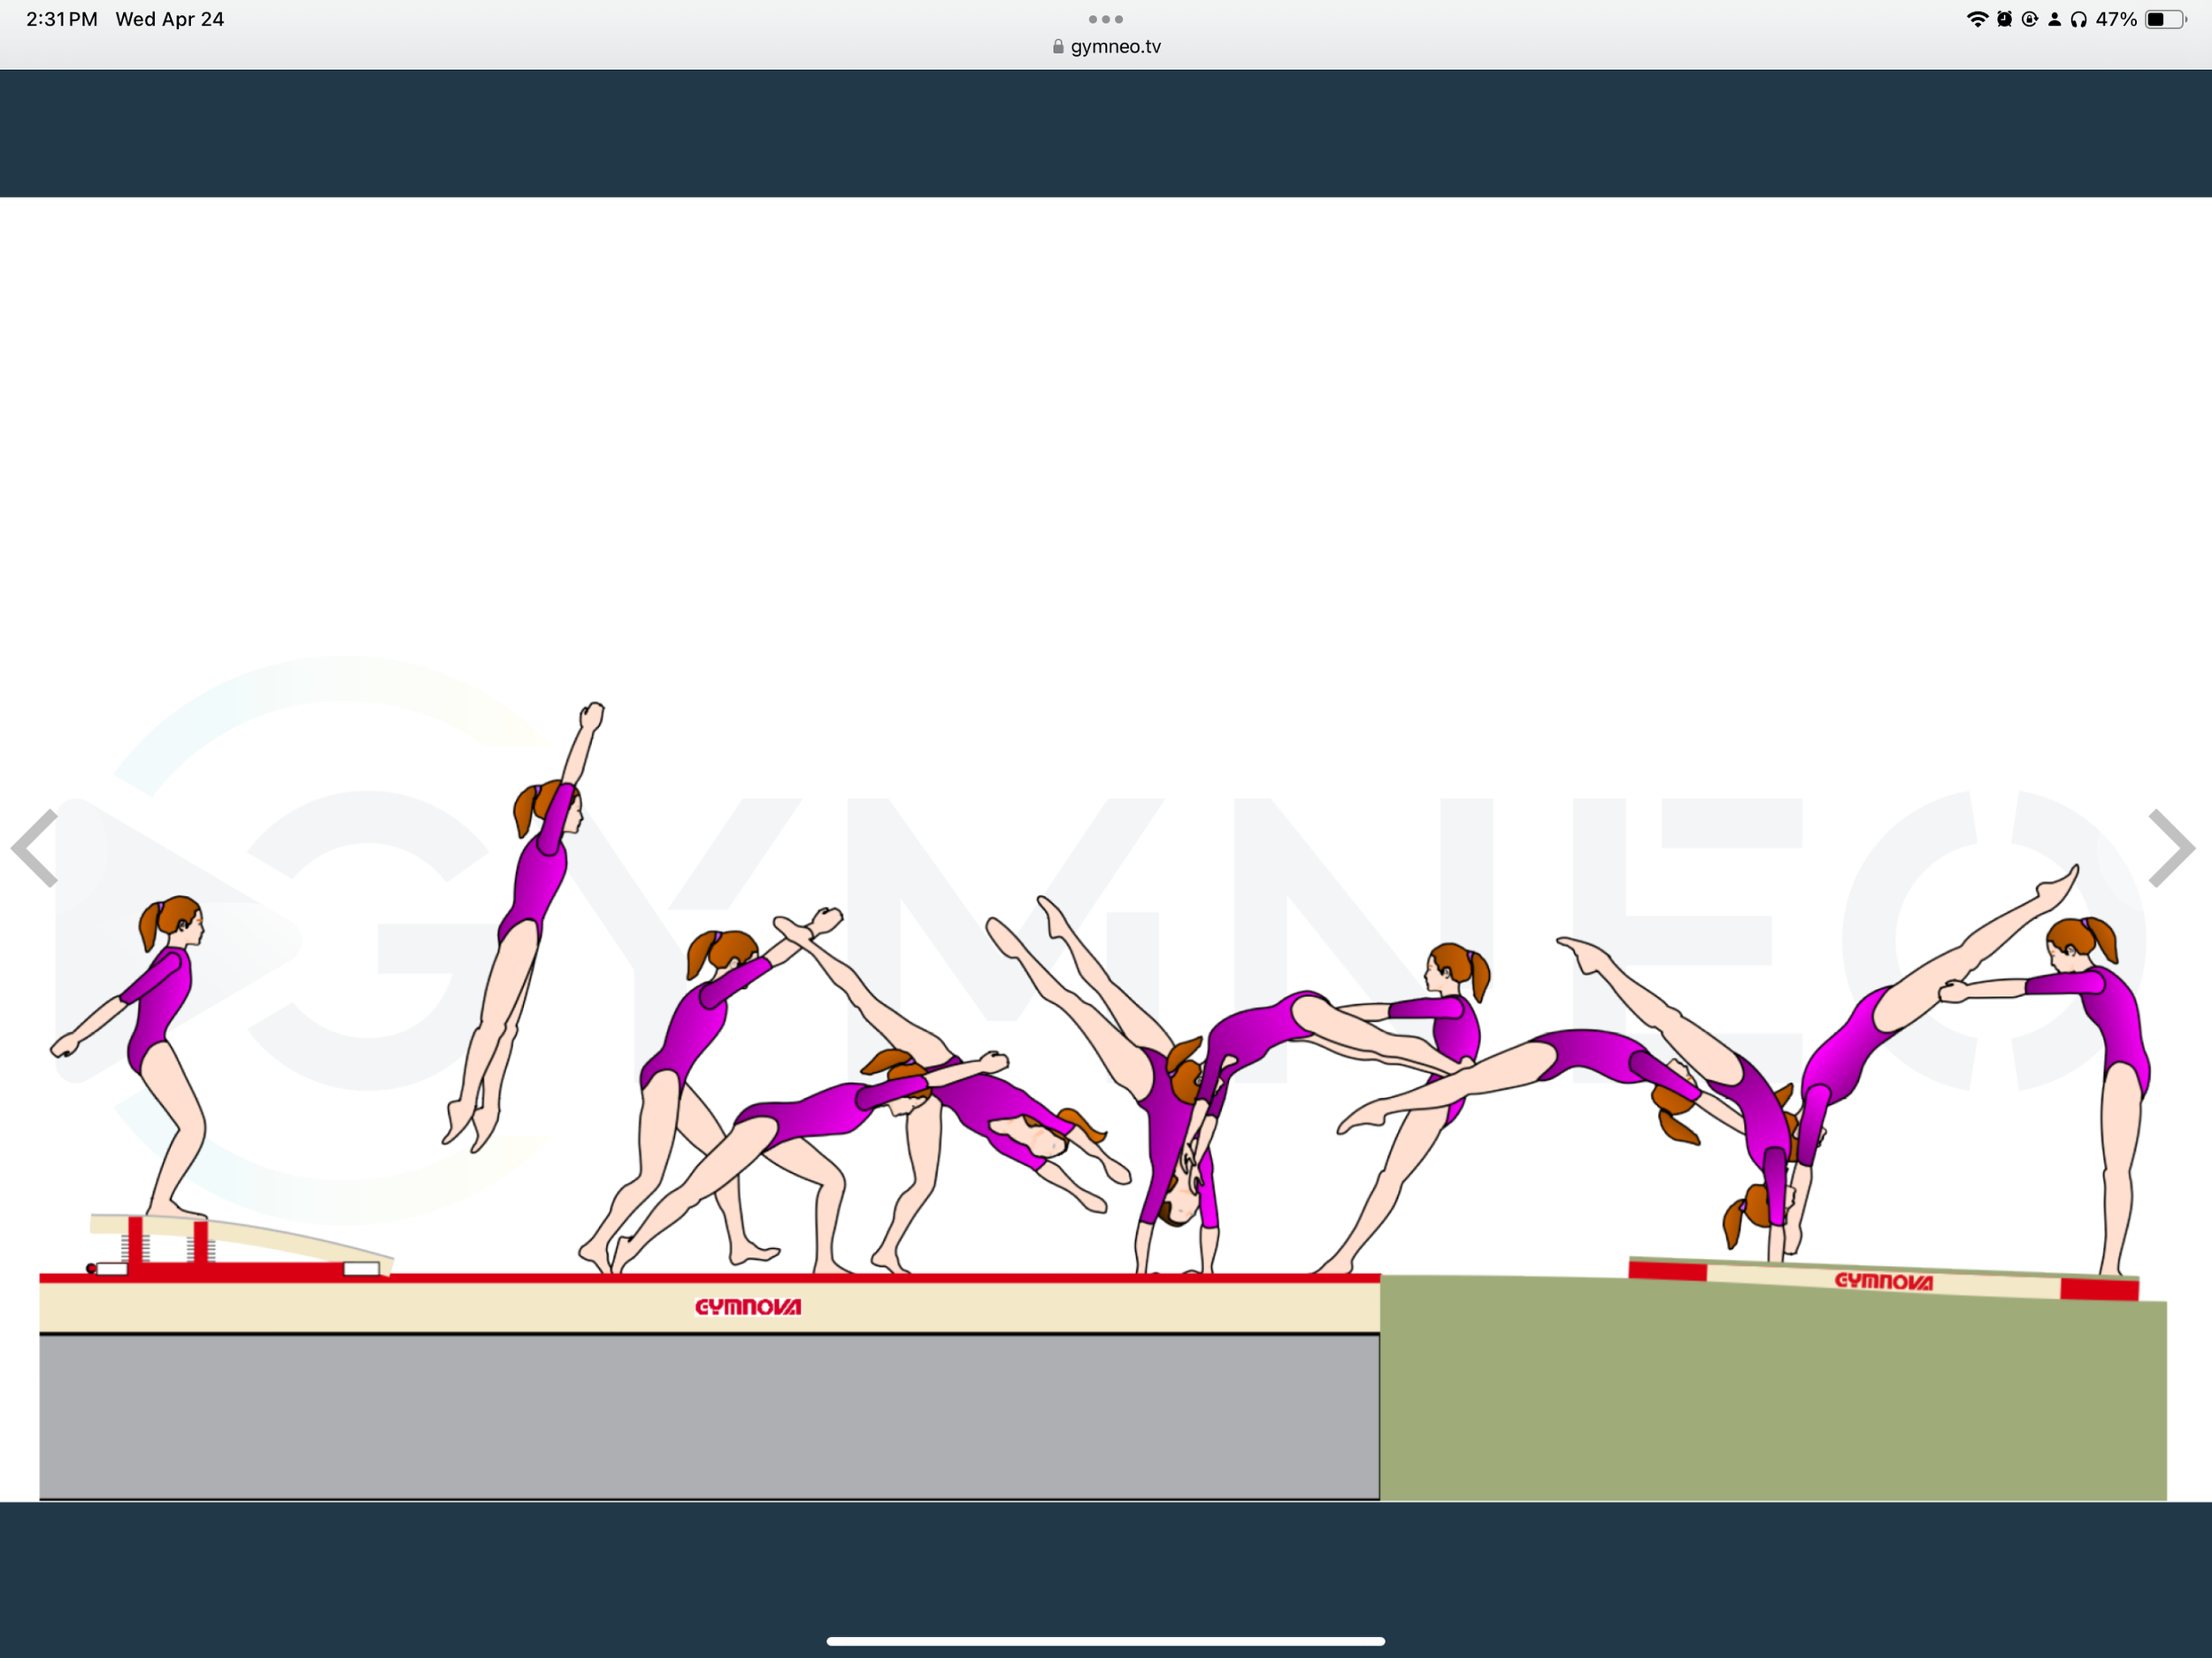The image size is (2212, 1658).
Task: Tap the 47% battery percentage text
Action: (2116, 19)
